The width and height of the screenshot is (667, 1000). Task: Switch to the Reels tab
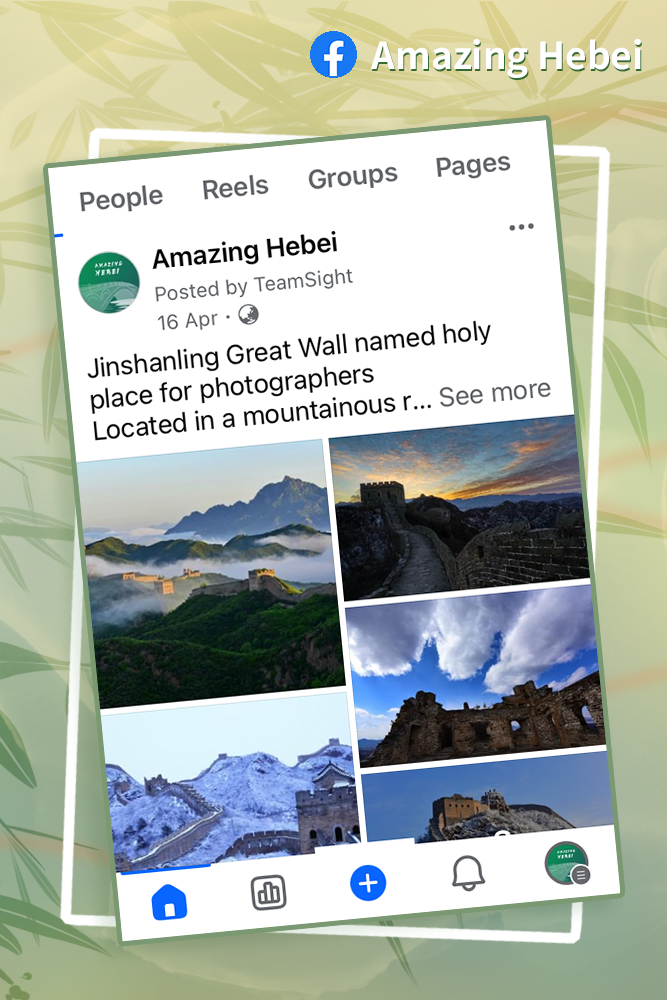(x=235, y=188)
